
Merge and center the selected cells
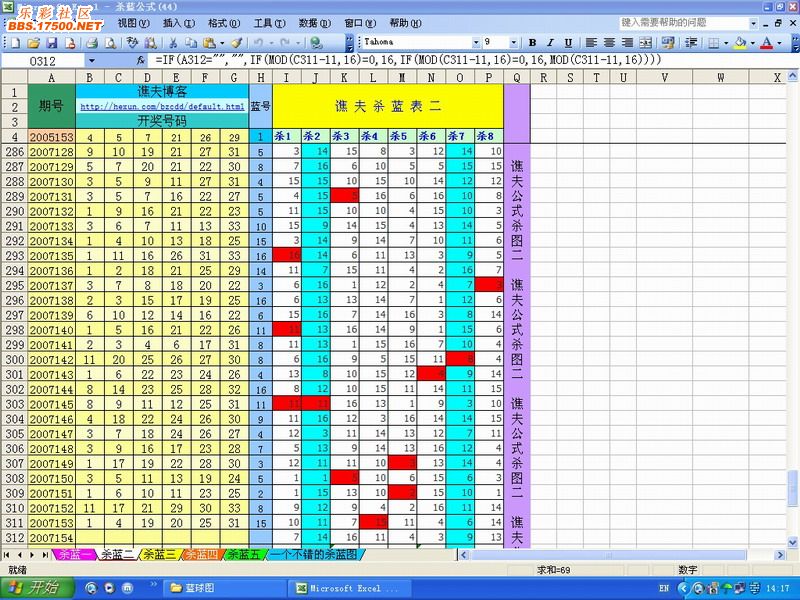[645, 42]
